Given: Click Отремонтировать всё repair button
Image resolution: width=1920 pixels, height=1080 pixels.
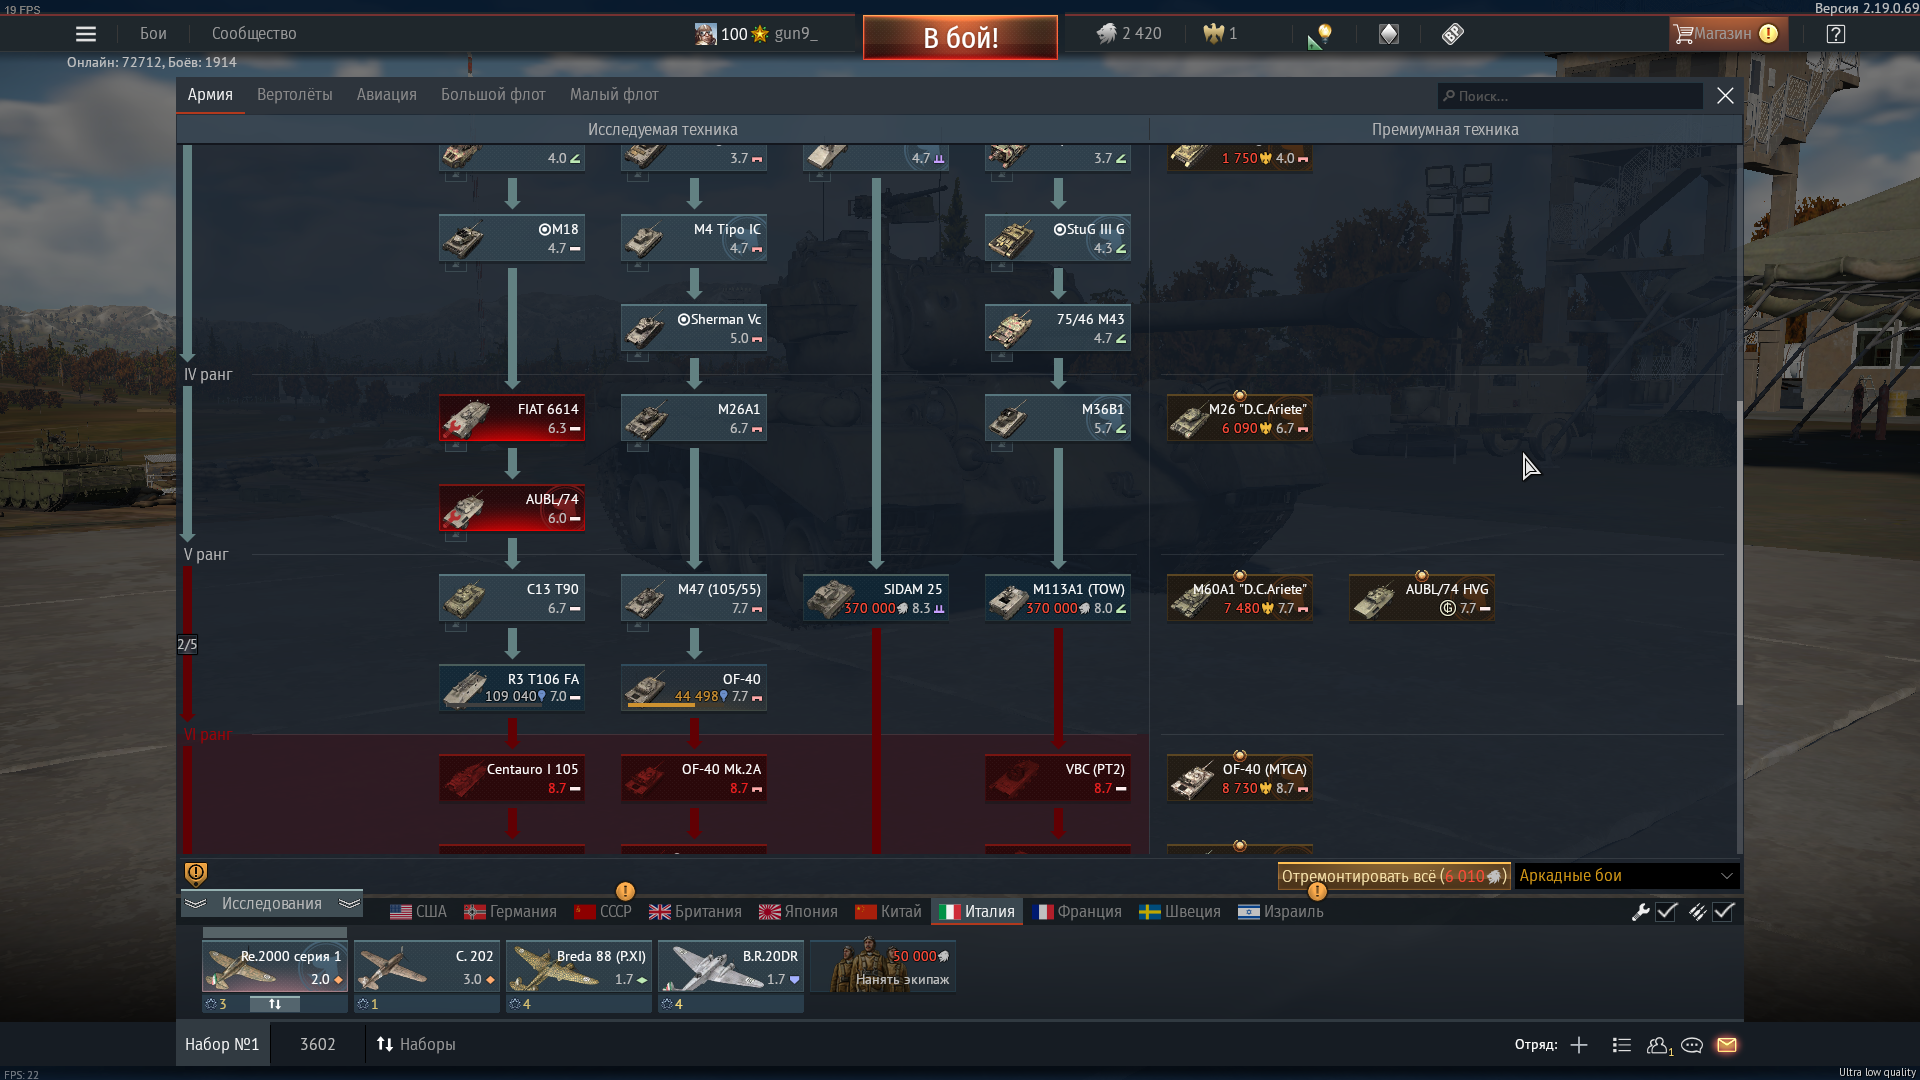Looking at the screenshot, I should pos(1394,876).
